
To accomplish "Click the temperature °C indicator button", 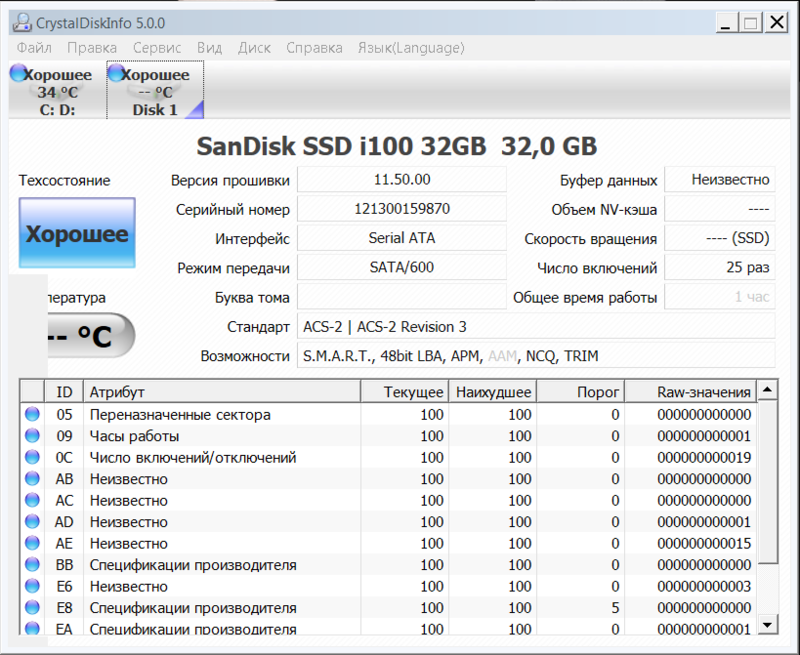I will point(92,335).
